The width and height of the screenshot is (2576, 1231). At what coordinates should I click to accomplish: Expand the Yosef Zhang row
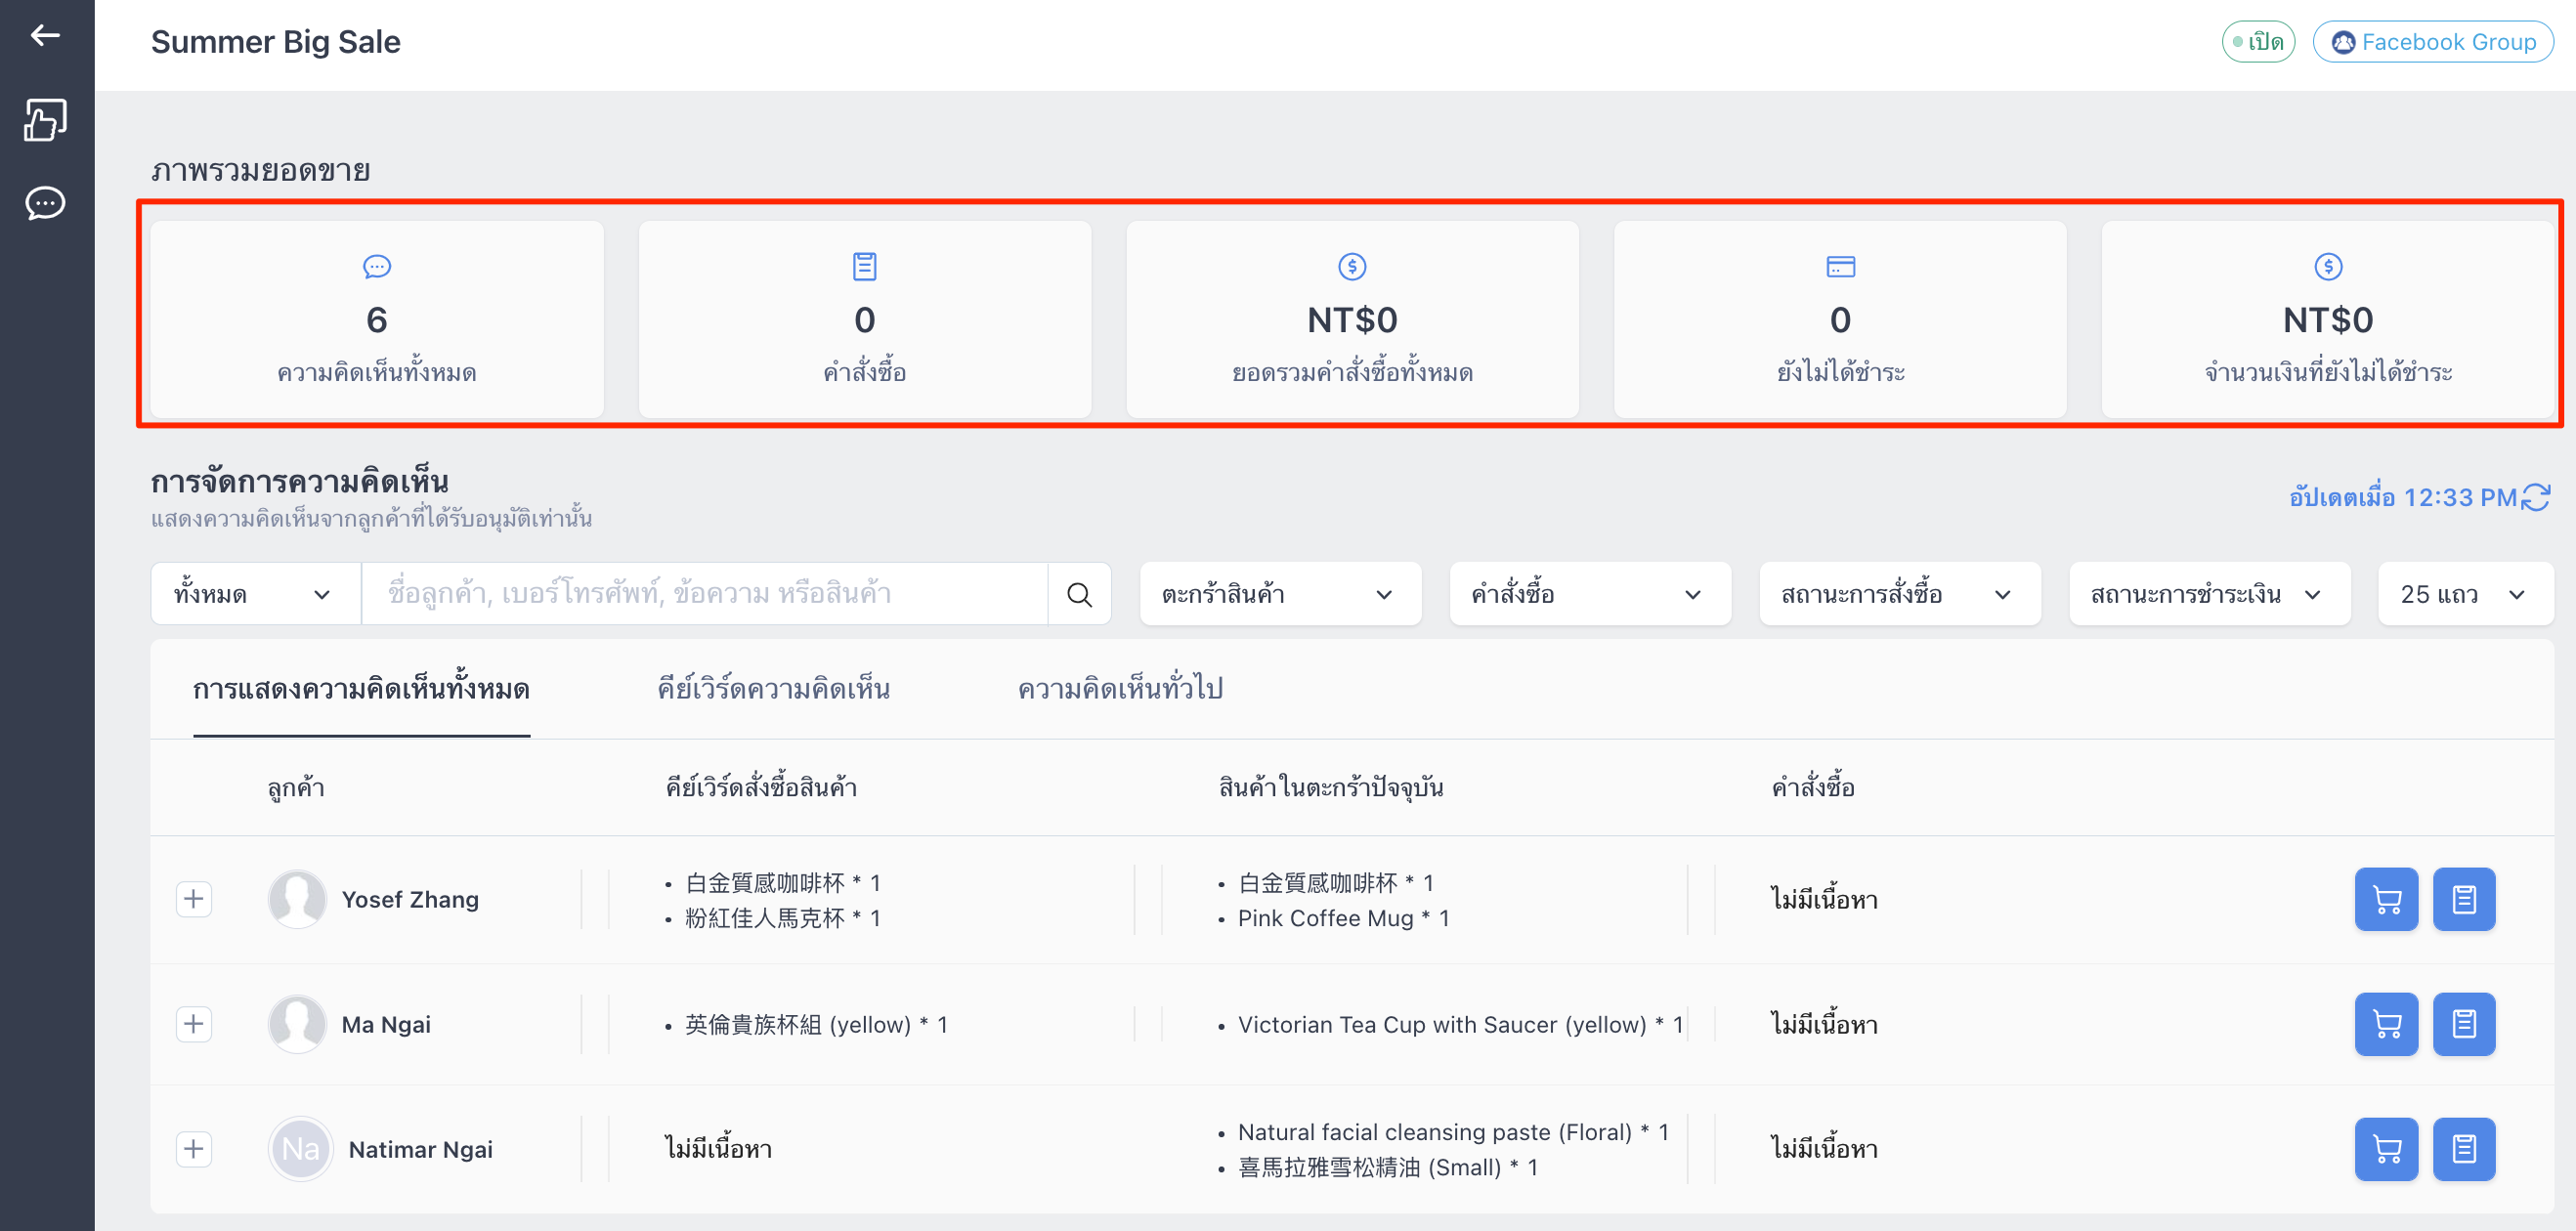click(194, 899)
